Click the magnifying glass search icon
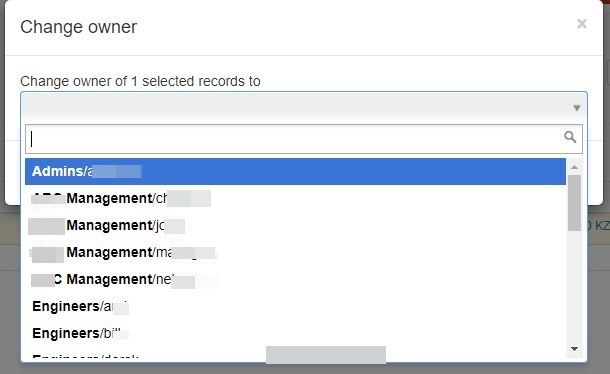The image size is (610, 374). [570, 137]
